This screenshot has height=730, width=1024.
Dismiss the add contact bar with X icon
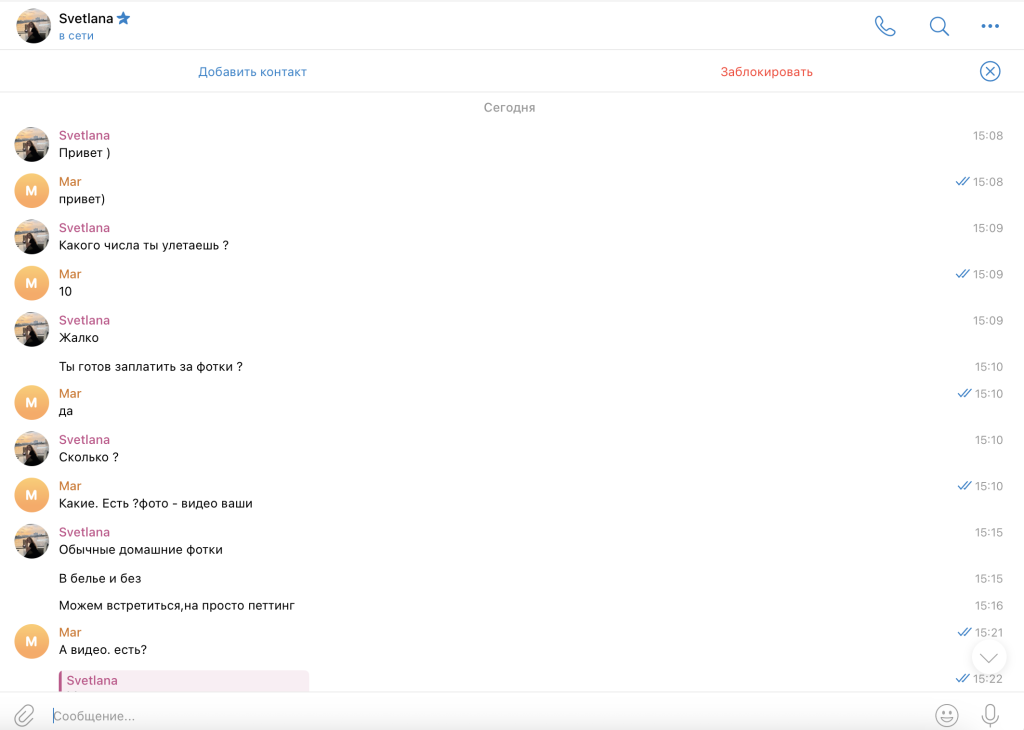tap(990, 71)
